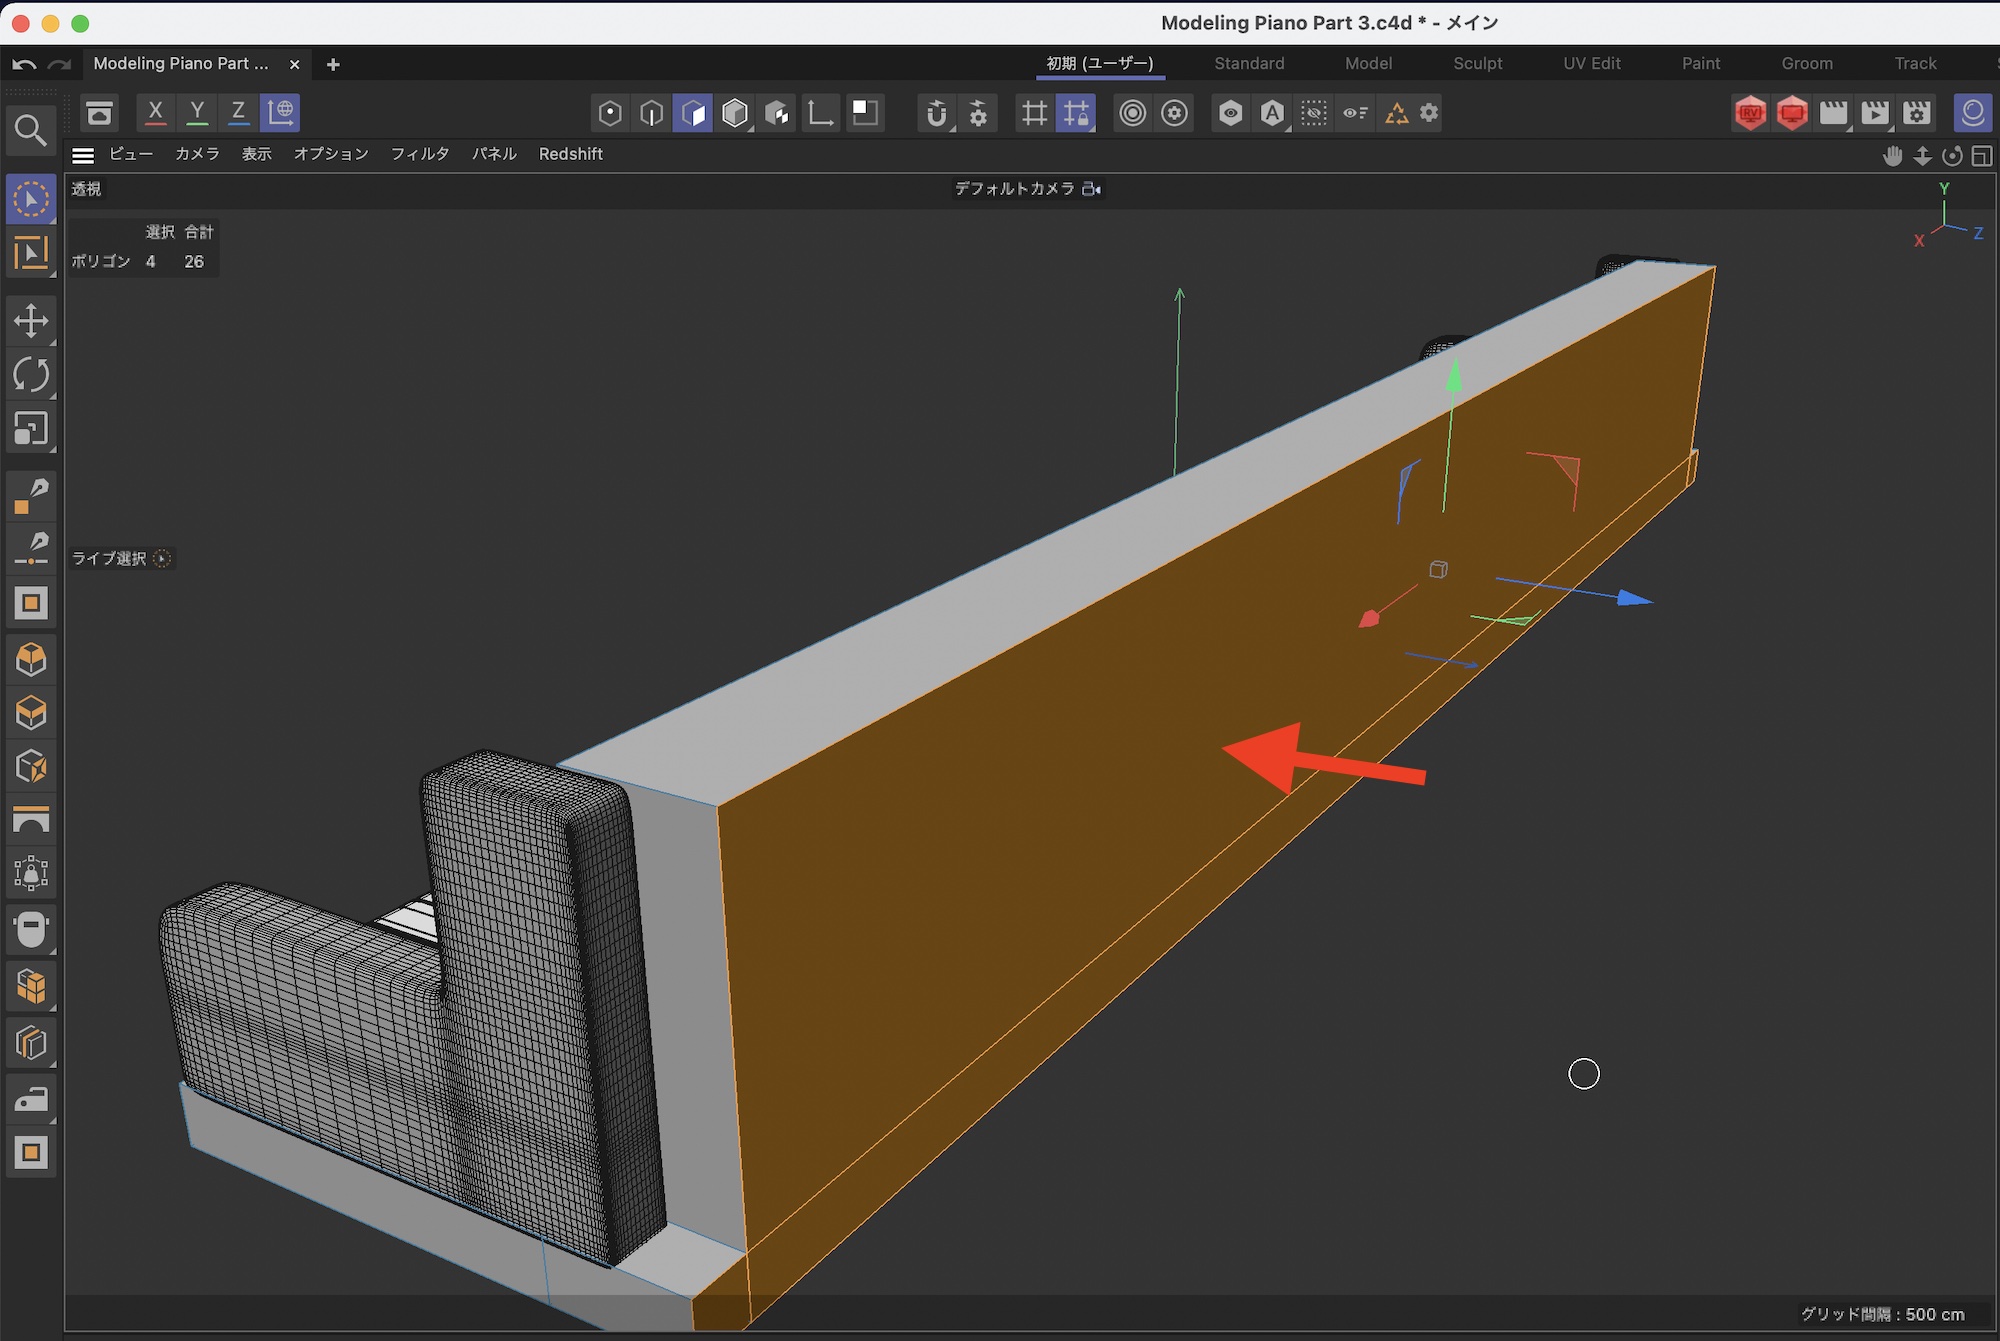The width and height of the screenshot is (2000, 1341).
Task: Open the フィルタ viewport menu
Action: click(419, 154)
